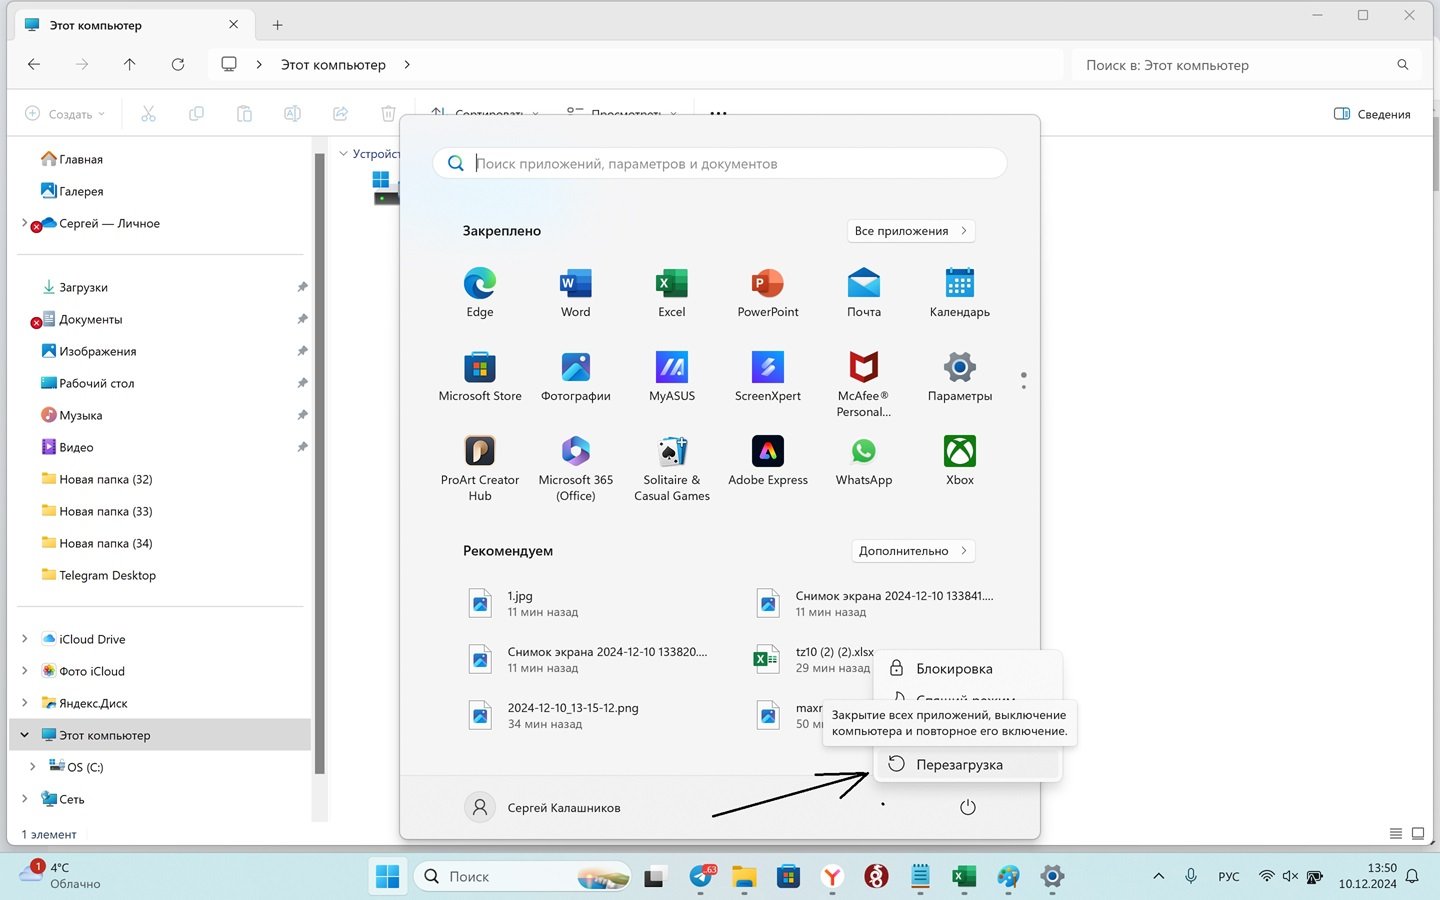Open Календарь pinned app
The width and height of the screenshot is (1440, 900).
click(x=960, y=292)
